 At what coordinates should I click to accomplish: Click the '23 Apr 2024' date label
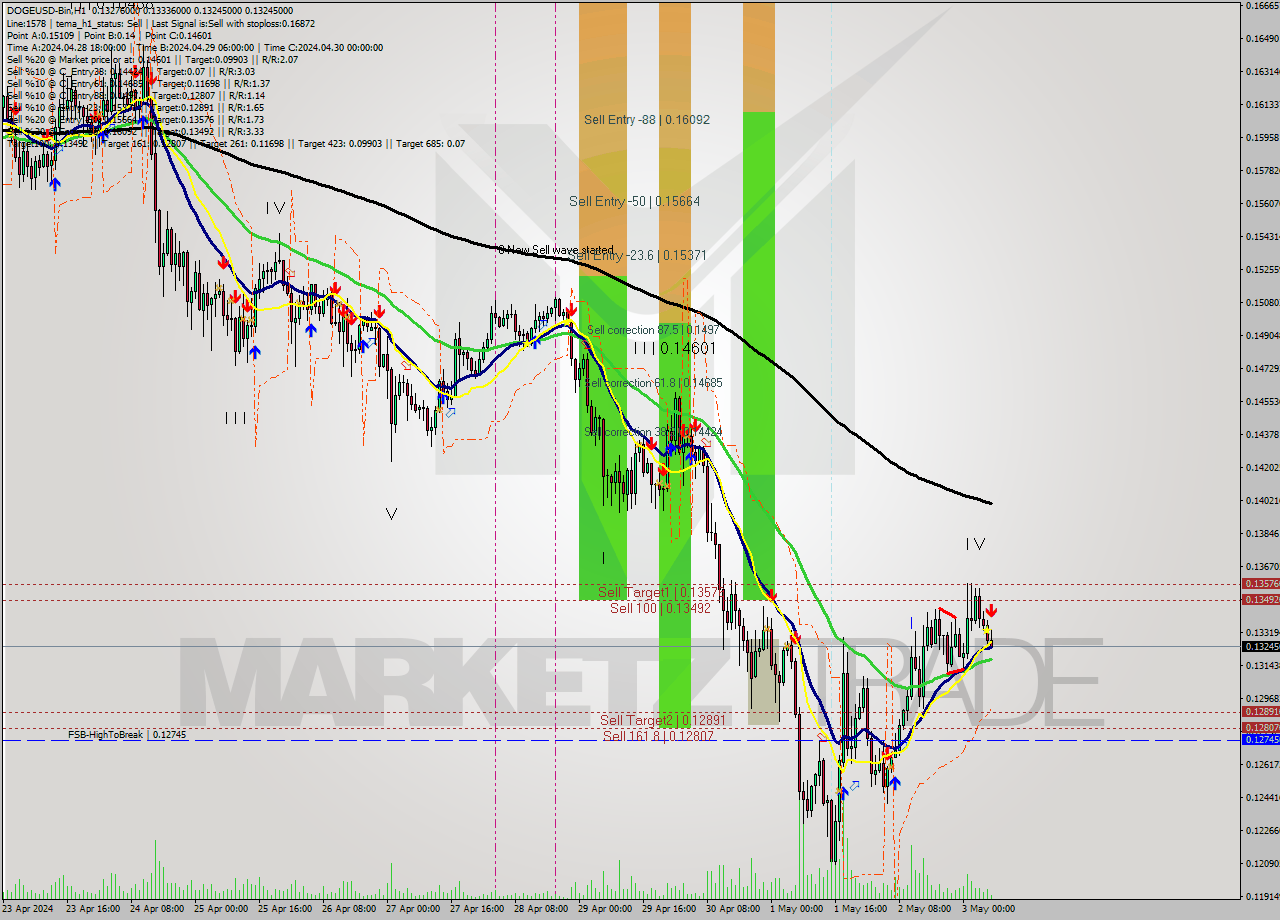27,909
